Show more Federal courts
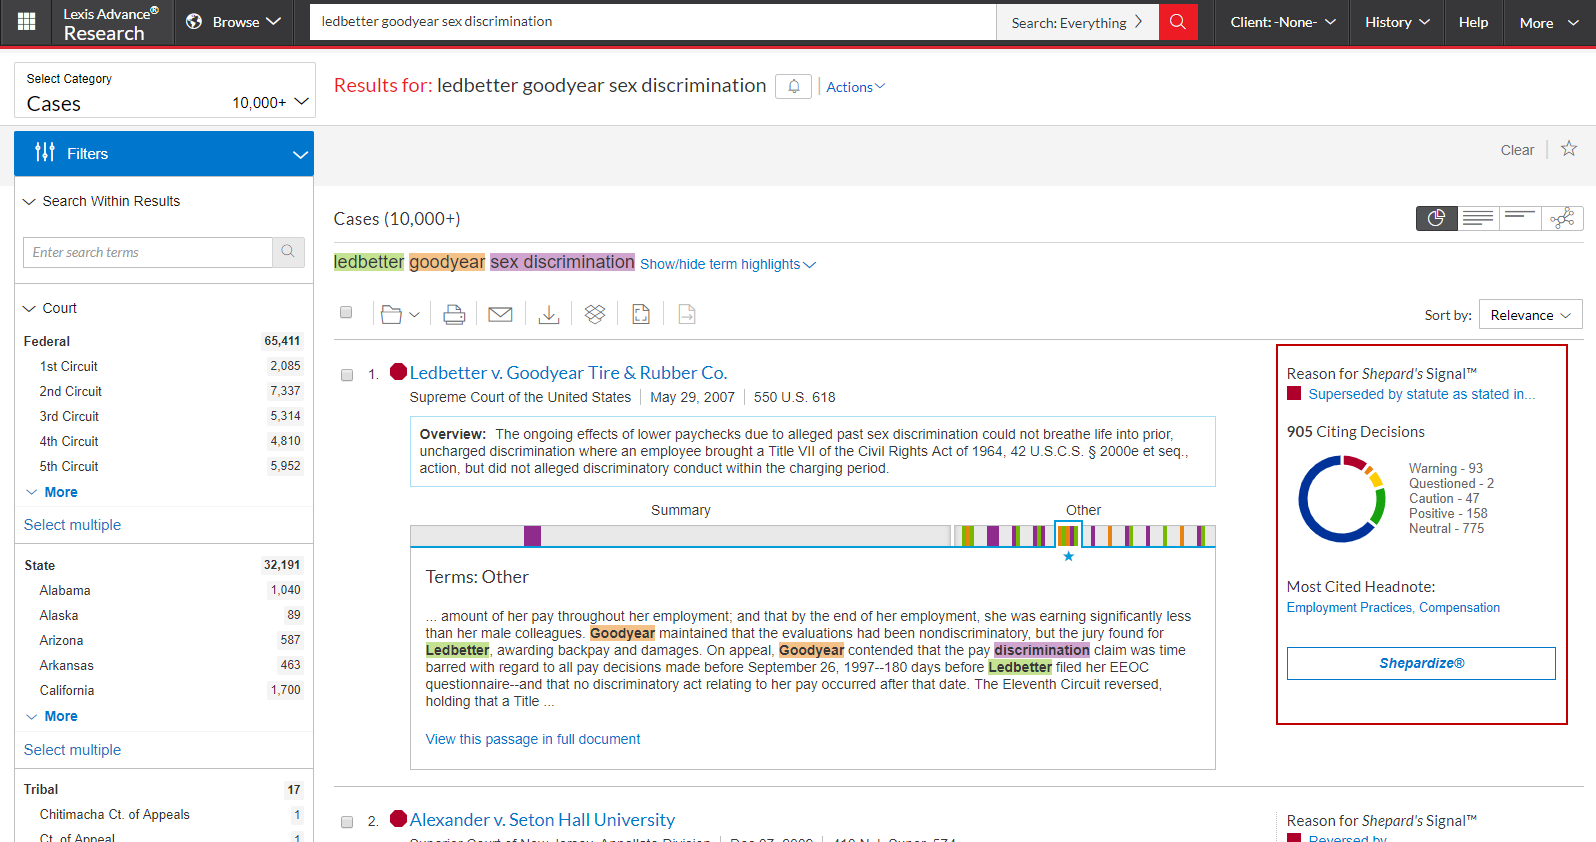This screenshot has height=842, width=1596. [x=52, y=492]
